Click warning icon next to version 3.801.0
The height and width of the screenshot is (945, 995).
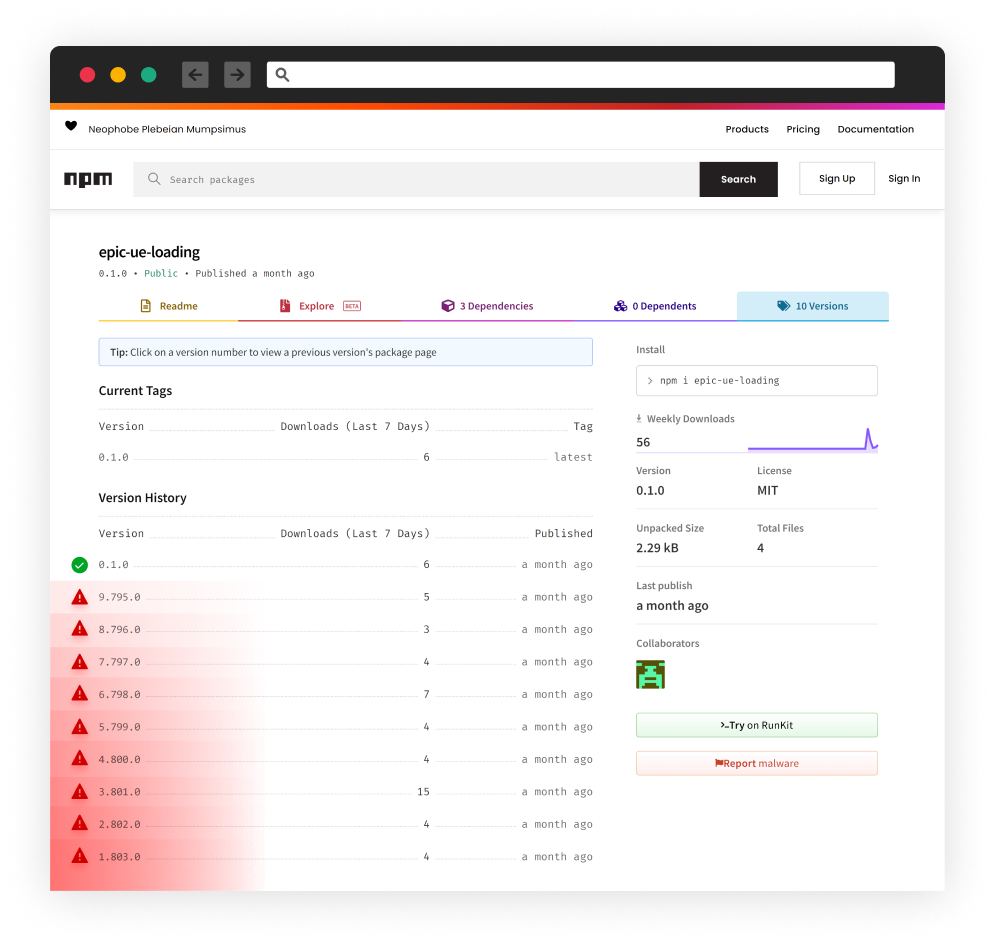point(79,791)
